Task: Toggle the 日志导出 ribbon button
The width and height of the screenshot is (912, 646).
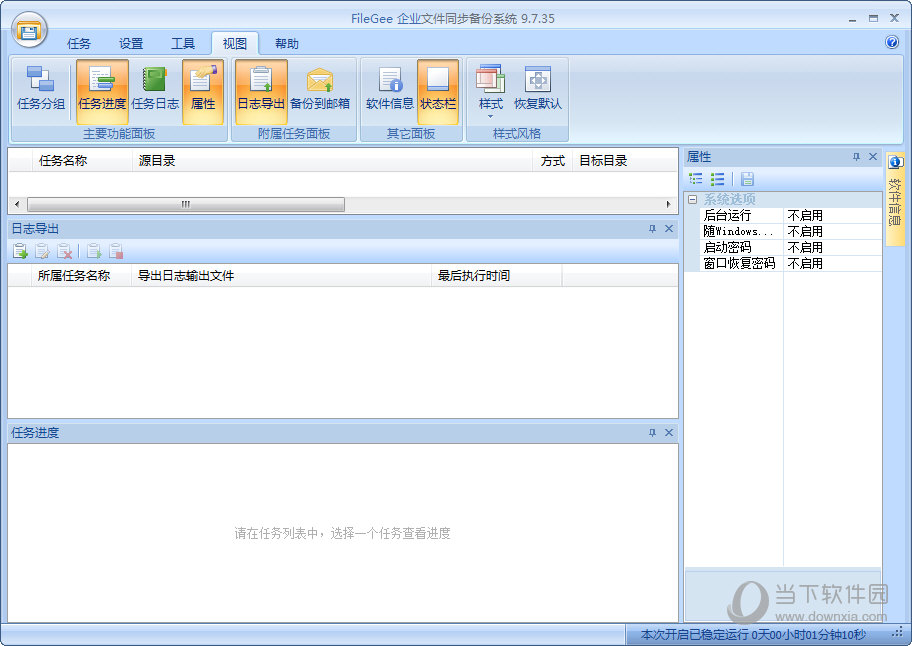Action: [261, 91]
